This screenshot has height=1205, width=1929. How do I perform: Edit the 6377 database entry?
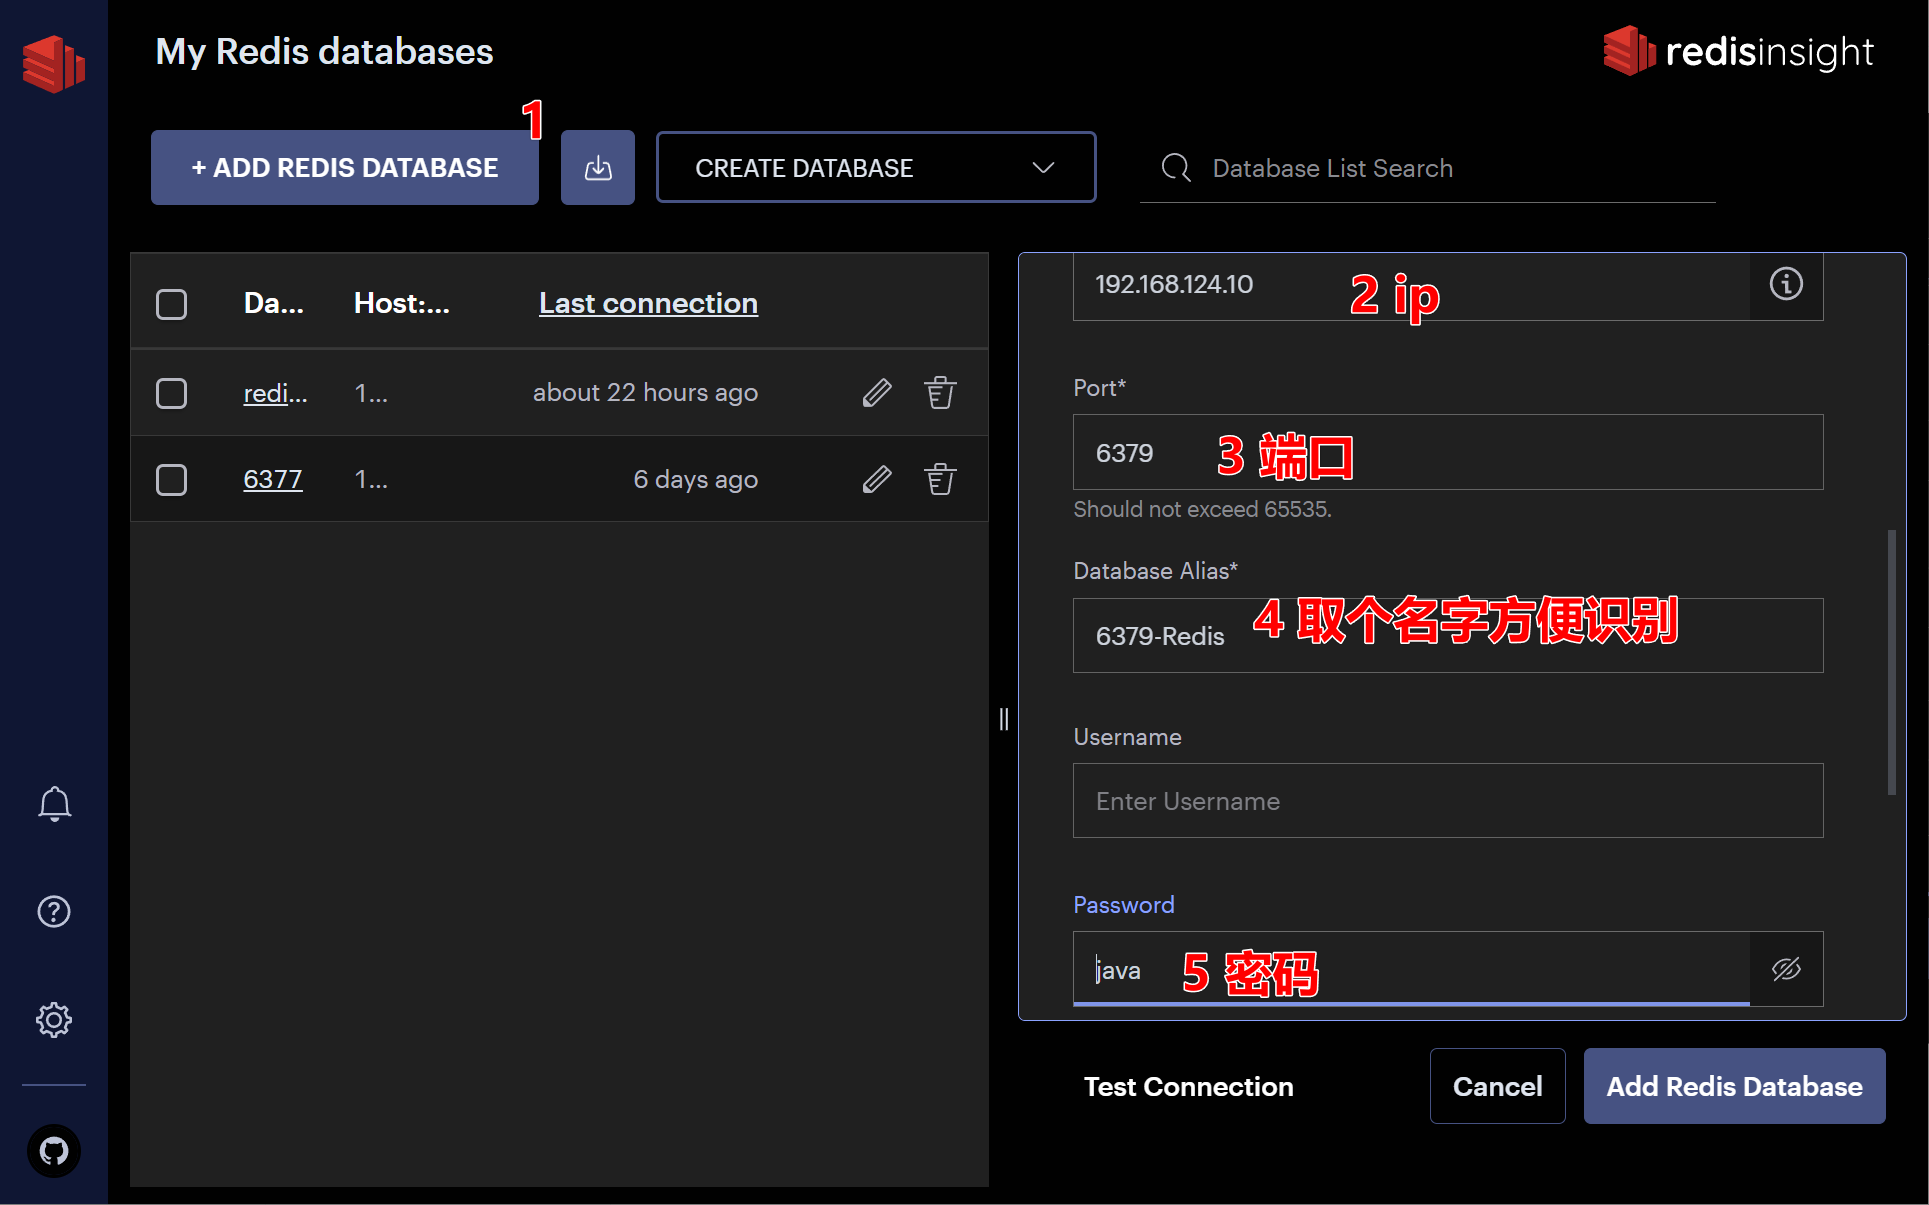pos(876,479)
